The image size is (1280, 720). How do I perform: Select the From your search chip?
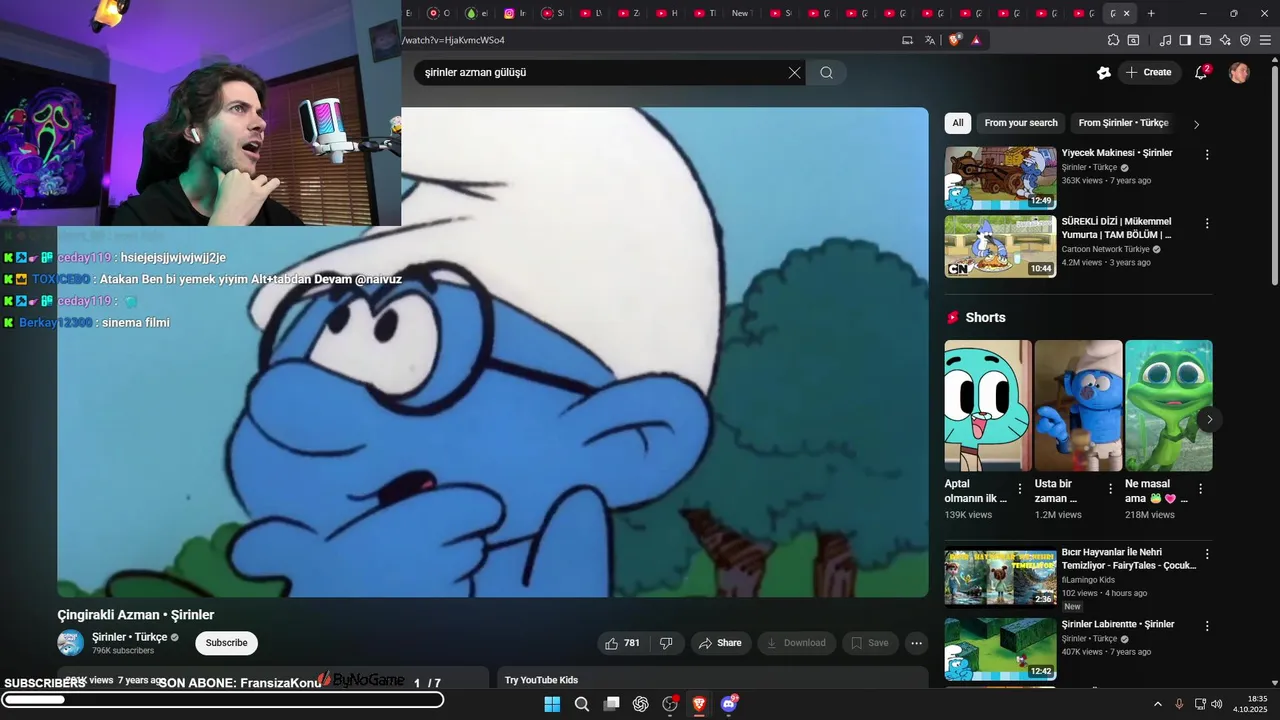tap(1020, 123)
